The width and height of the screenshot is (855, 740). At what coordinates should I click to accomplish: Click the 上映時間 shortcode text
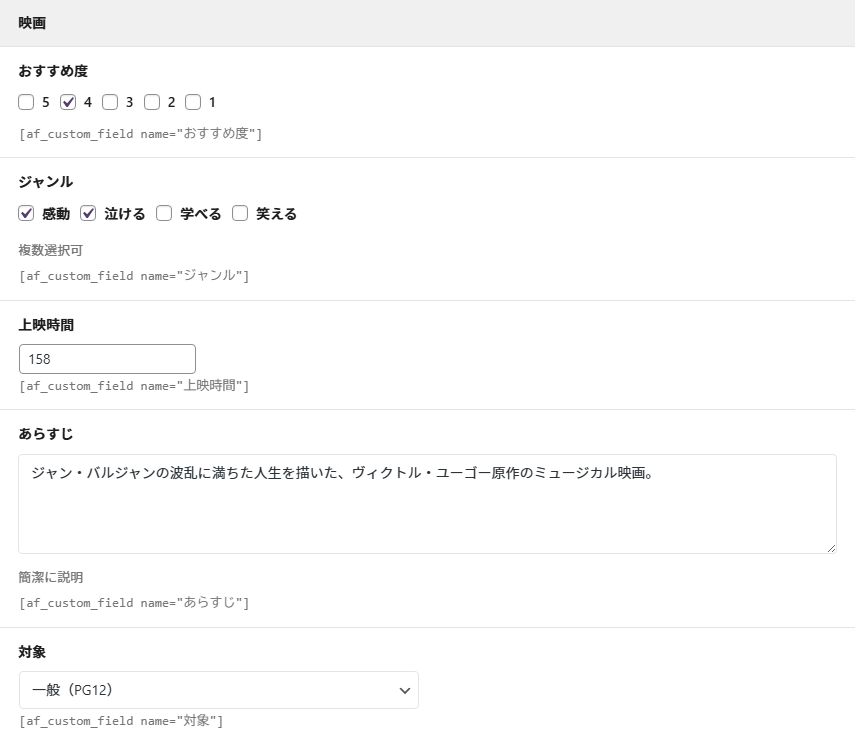[134, 385]
